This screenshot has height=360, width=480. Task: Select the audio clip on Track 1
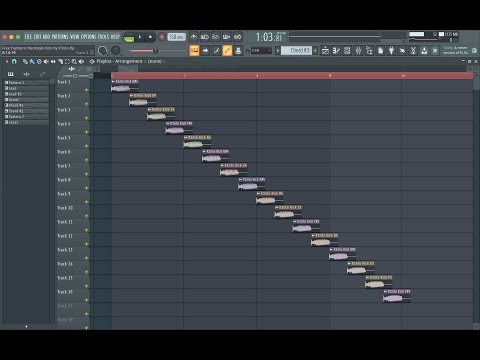pyautogui.click(x=125, y=86)
